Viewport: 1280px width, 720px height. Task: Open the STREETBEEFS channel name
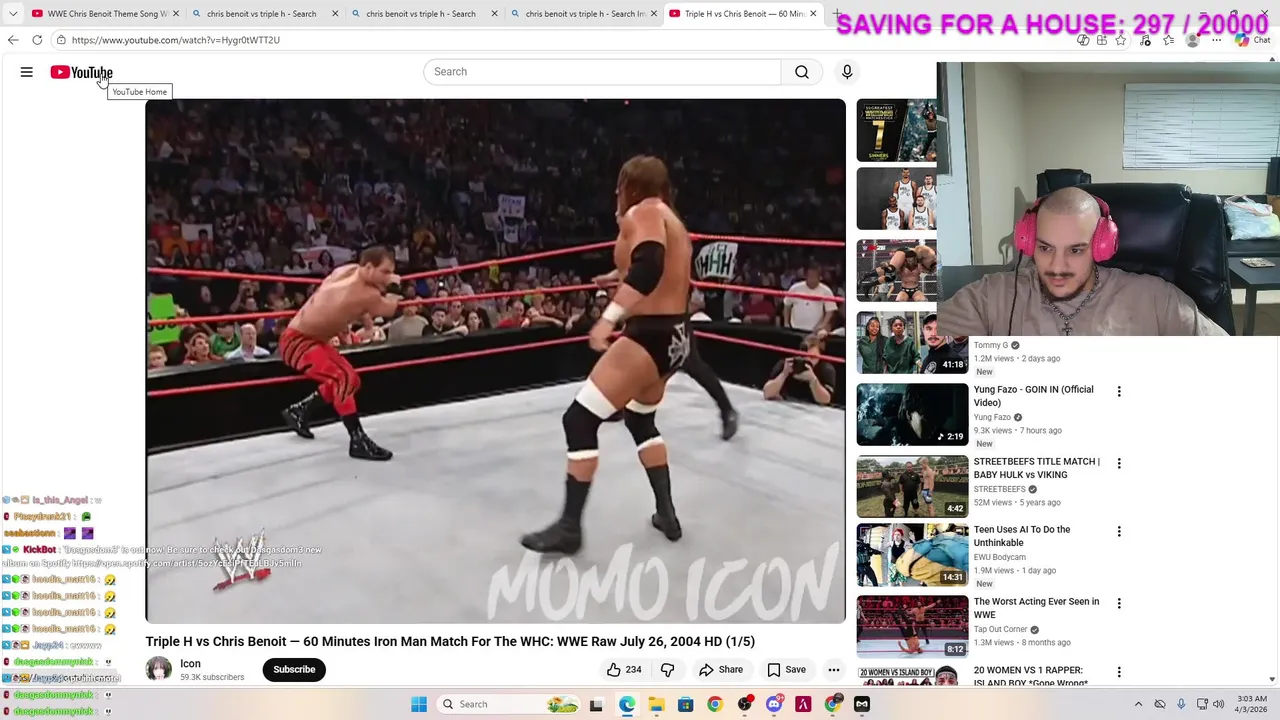click(1000, 490)
